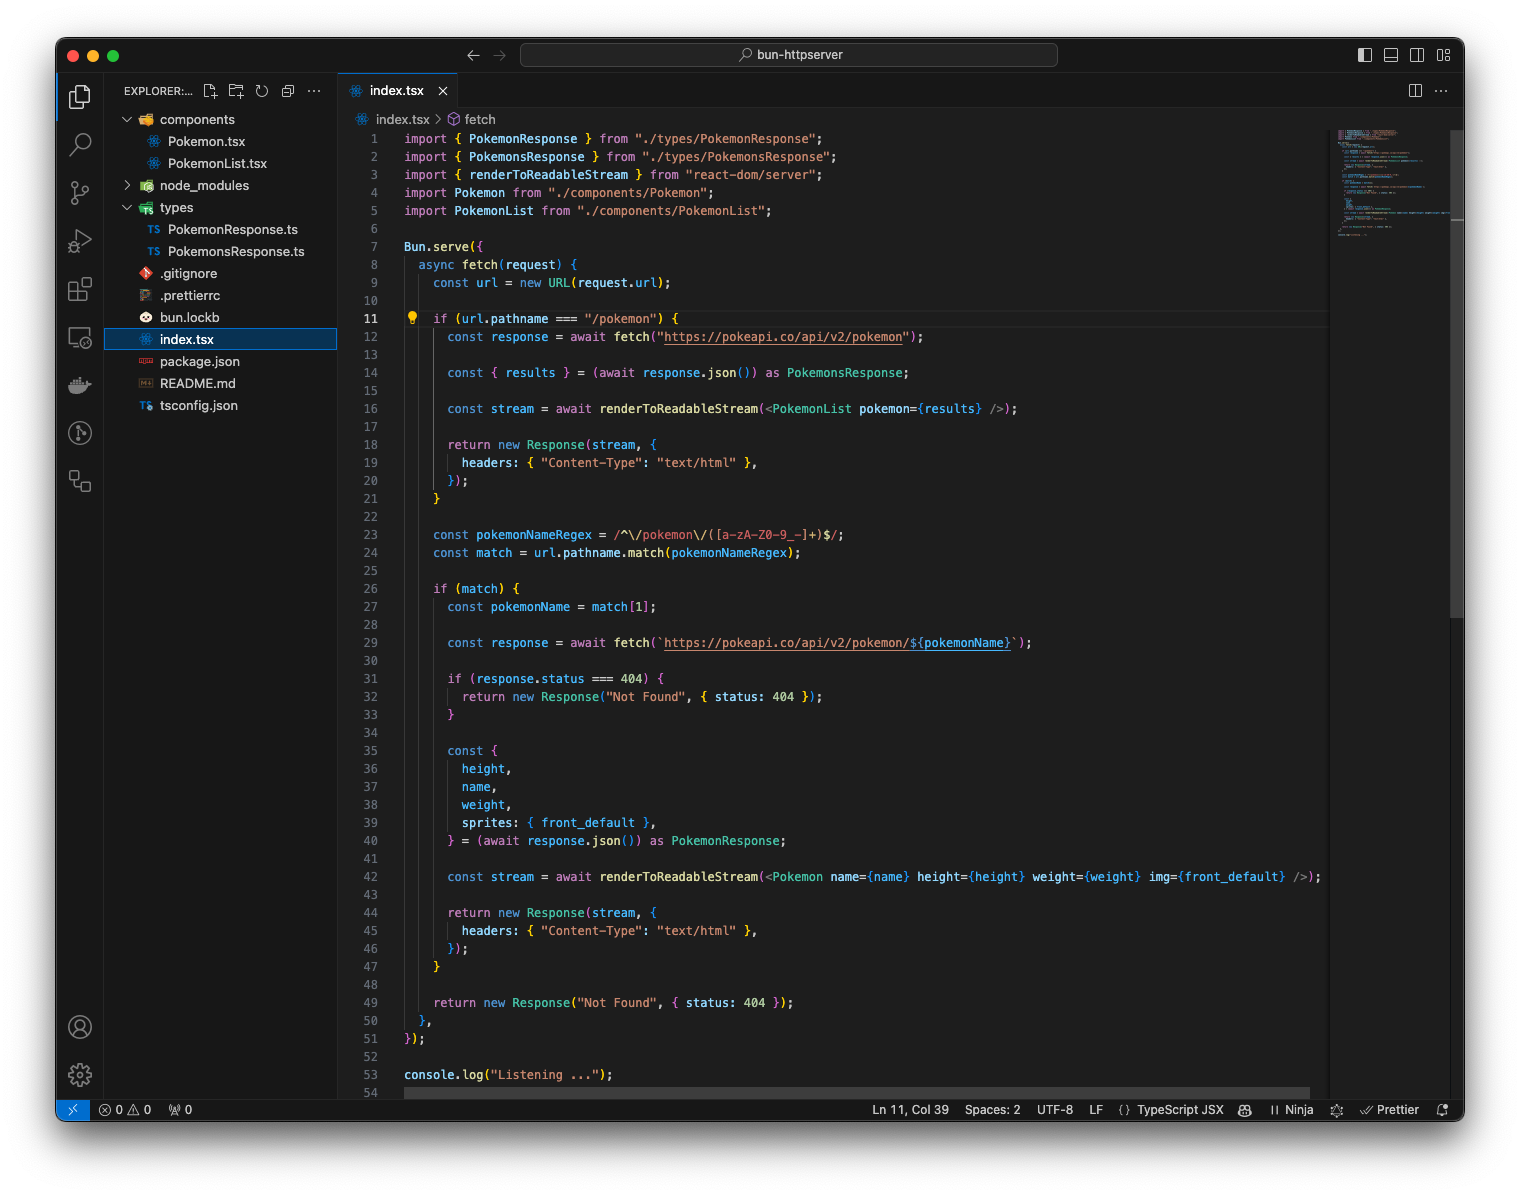Open Explorer views and more actions menu
Image resolution: width=1520 pixels, height=1195 pixels.
click(314, 91)
